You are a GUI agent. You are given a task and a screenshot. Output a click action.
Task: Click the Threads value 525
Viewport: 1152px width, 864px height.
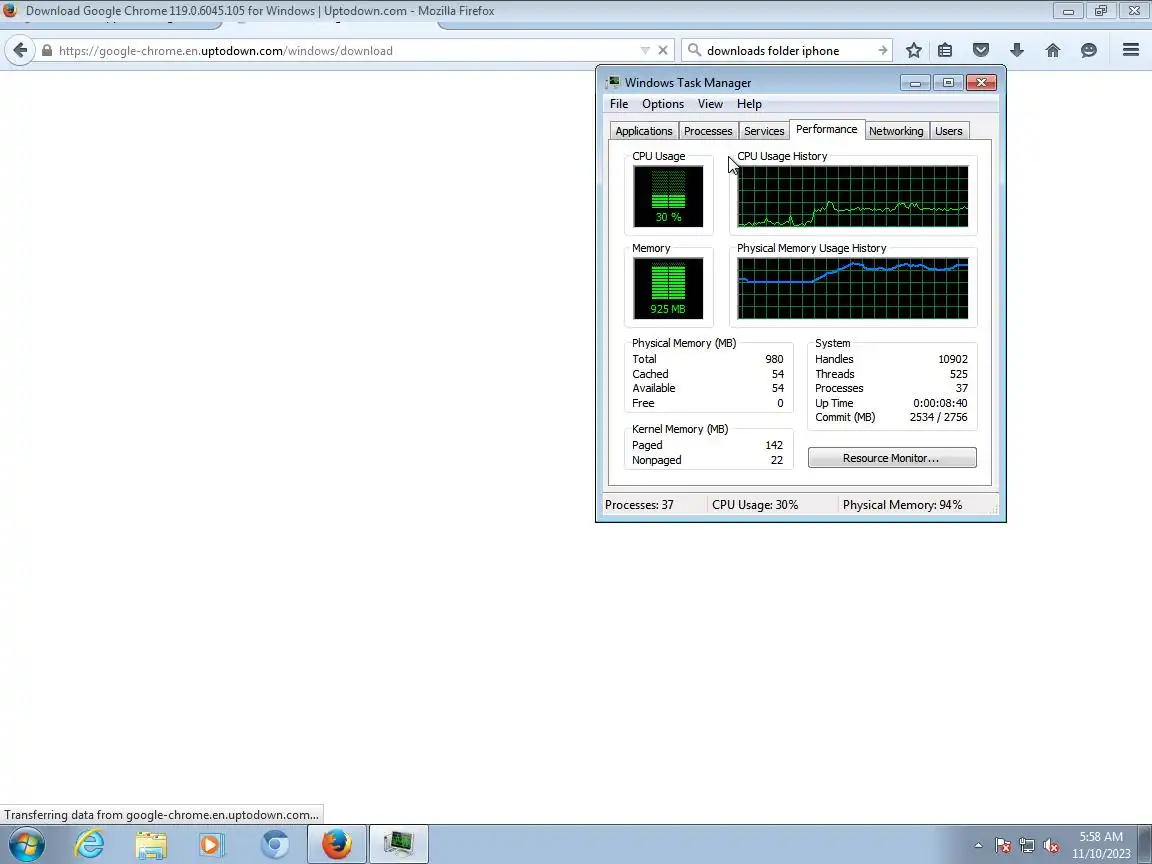pos(958,374)
